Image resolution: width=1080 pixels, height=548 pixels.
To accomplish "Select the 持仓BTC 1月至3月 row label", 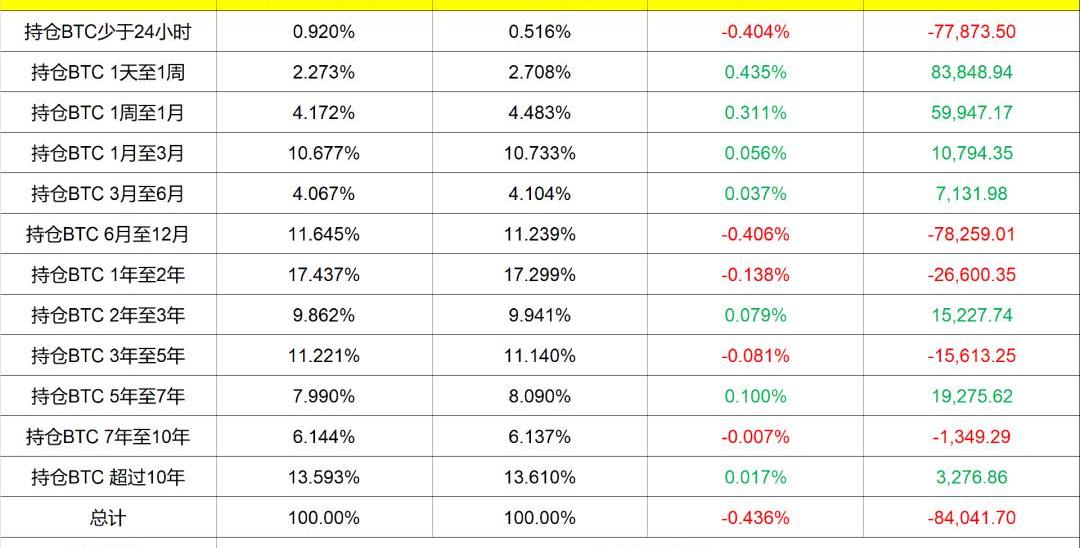I will click(108, 153).
